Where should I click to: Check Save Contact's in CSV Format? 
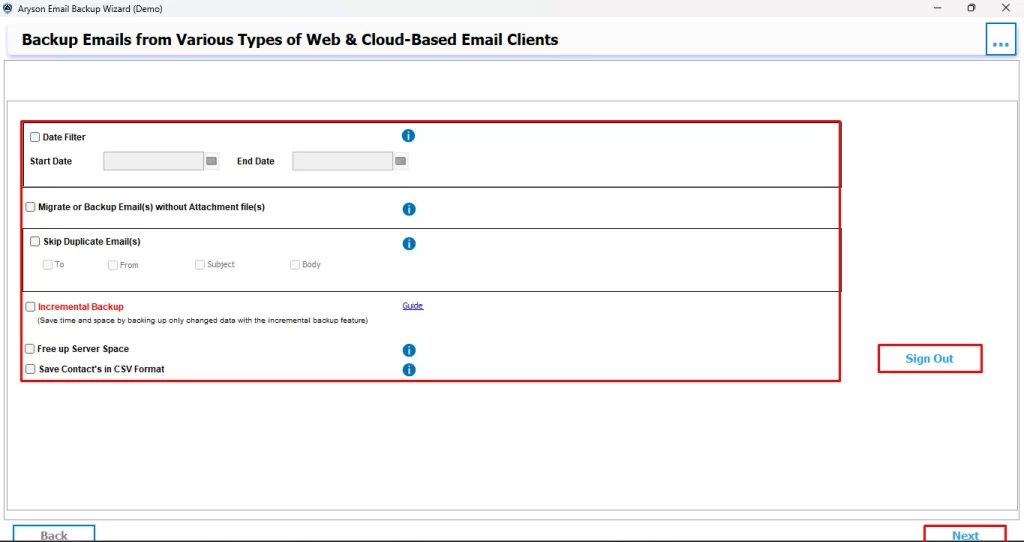30,369
